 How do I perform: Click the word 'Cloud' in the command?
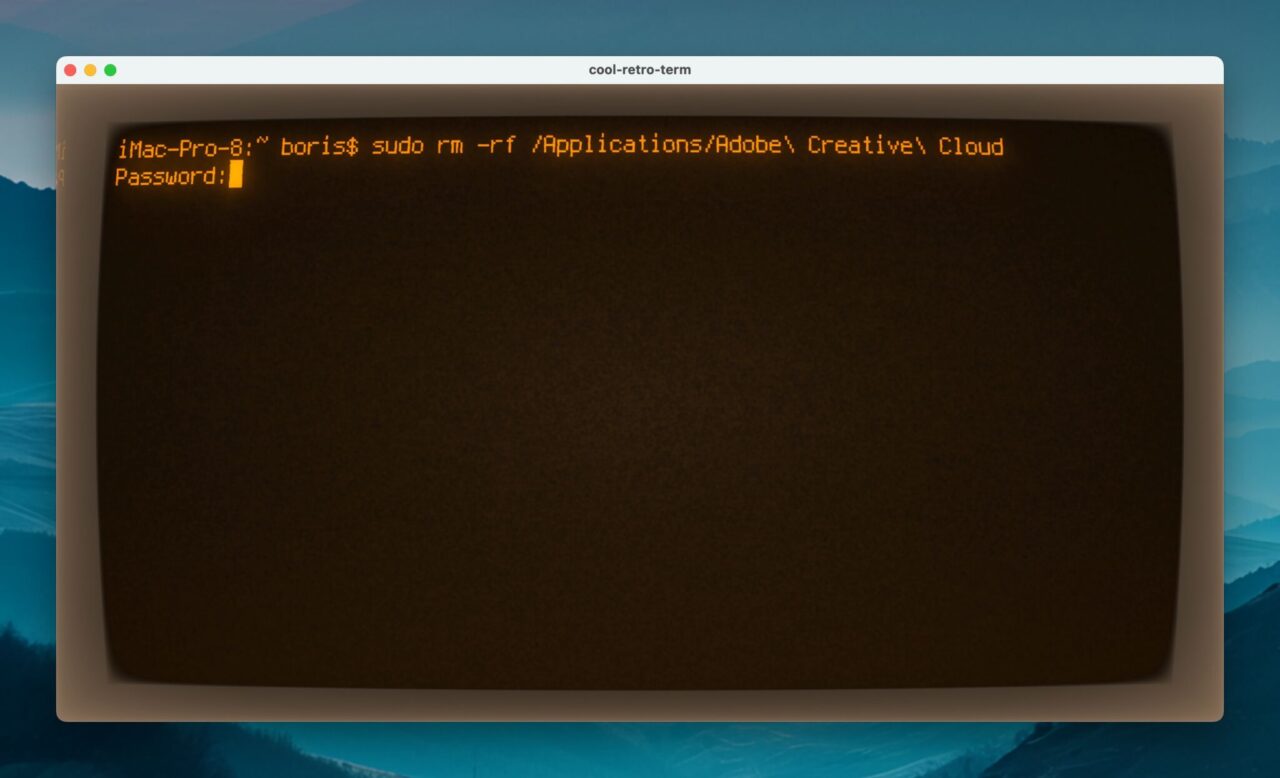click(970, 146)
